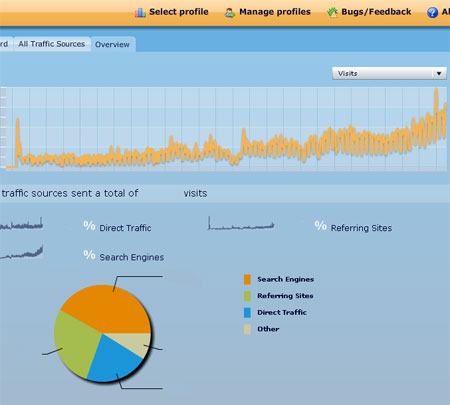Open the Search Engines sparkline thumbnail
Image resolution: width=450 pixels, height=405 pixels.
(x=22, y=252)
